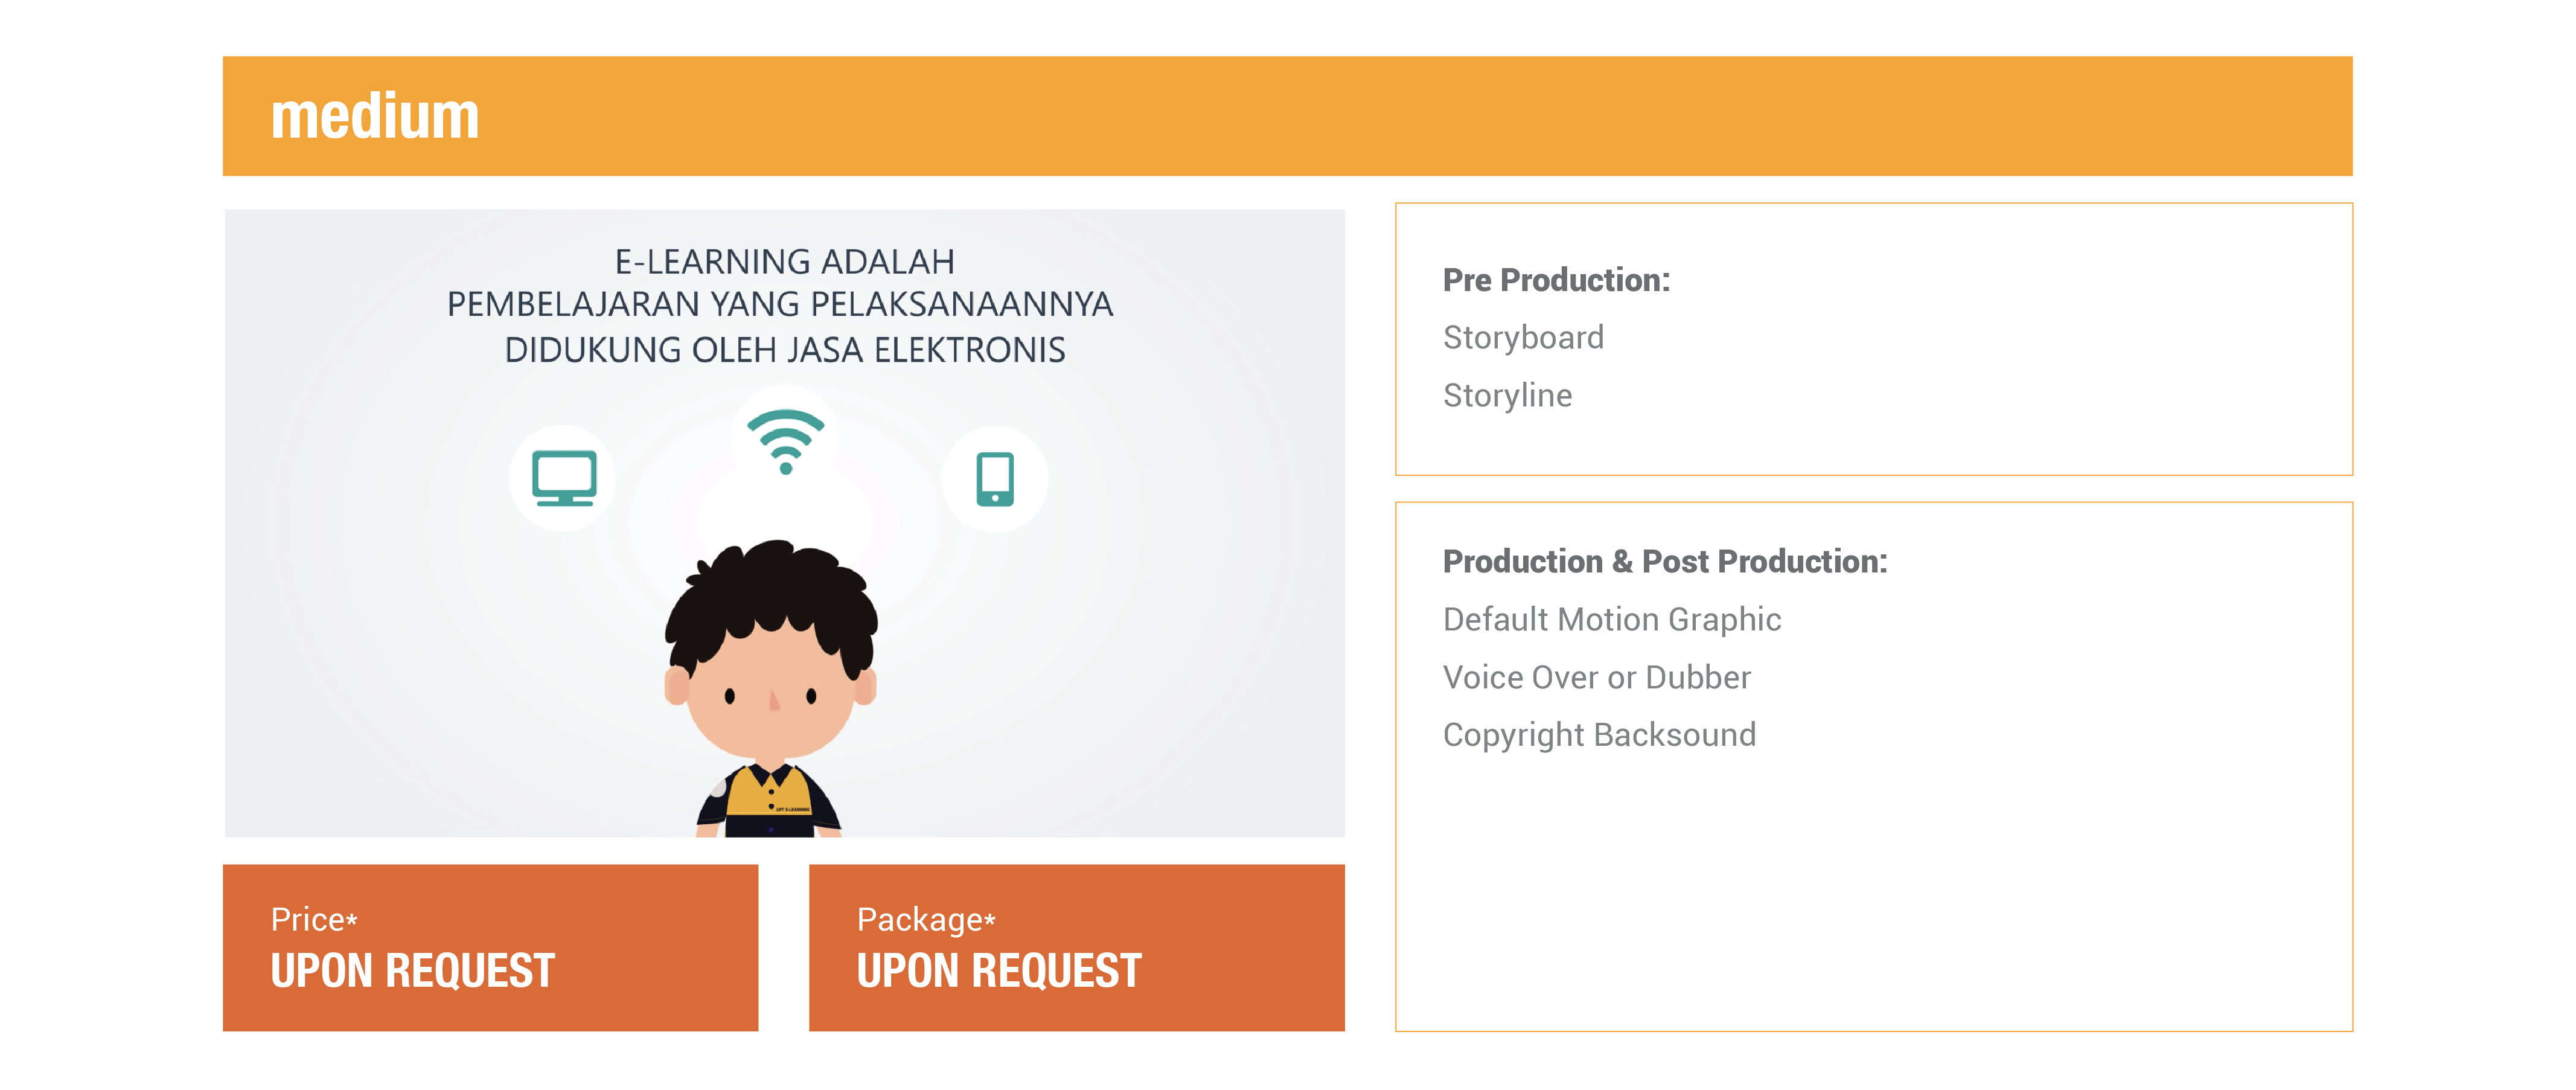
Task: Click the e-learning video preview thumbnail
Action: (785, 523)
